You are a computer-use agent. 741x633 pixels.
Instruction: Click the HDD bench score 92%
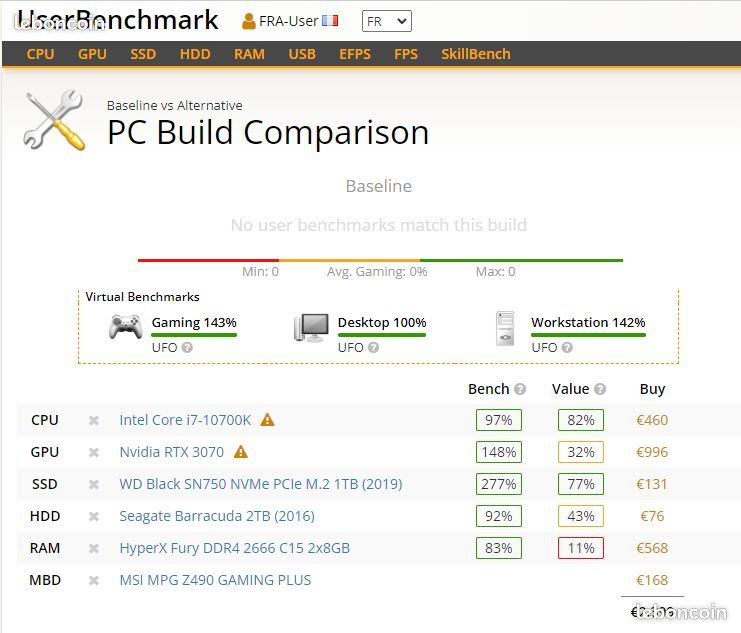coord(499,516)
